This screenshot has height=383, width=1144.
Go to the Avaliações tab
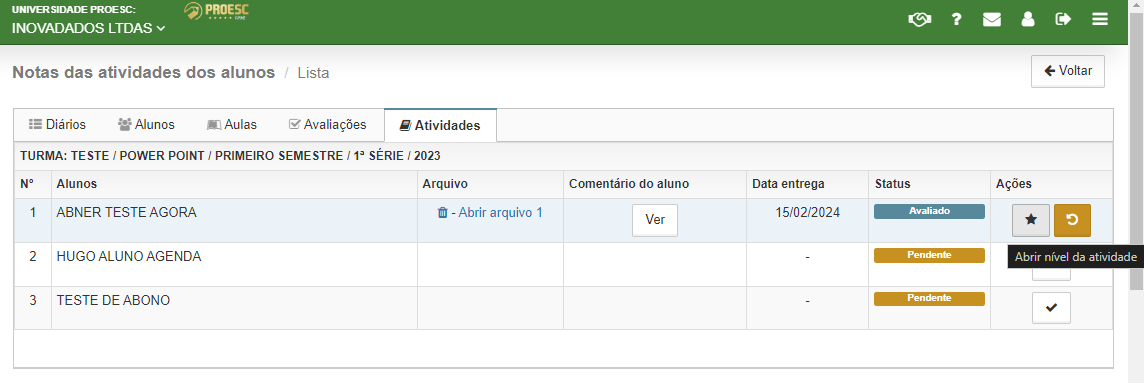(328, 125)
